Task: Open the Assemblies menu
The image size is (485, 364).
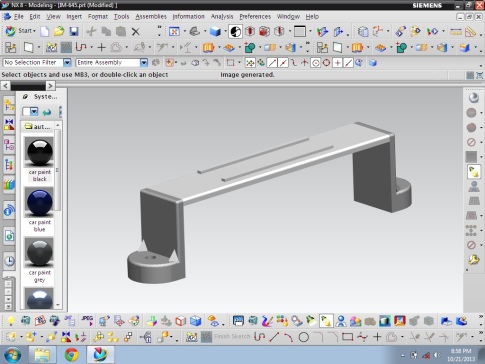Action: tap(151, 16)
